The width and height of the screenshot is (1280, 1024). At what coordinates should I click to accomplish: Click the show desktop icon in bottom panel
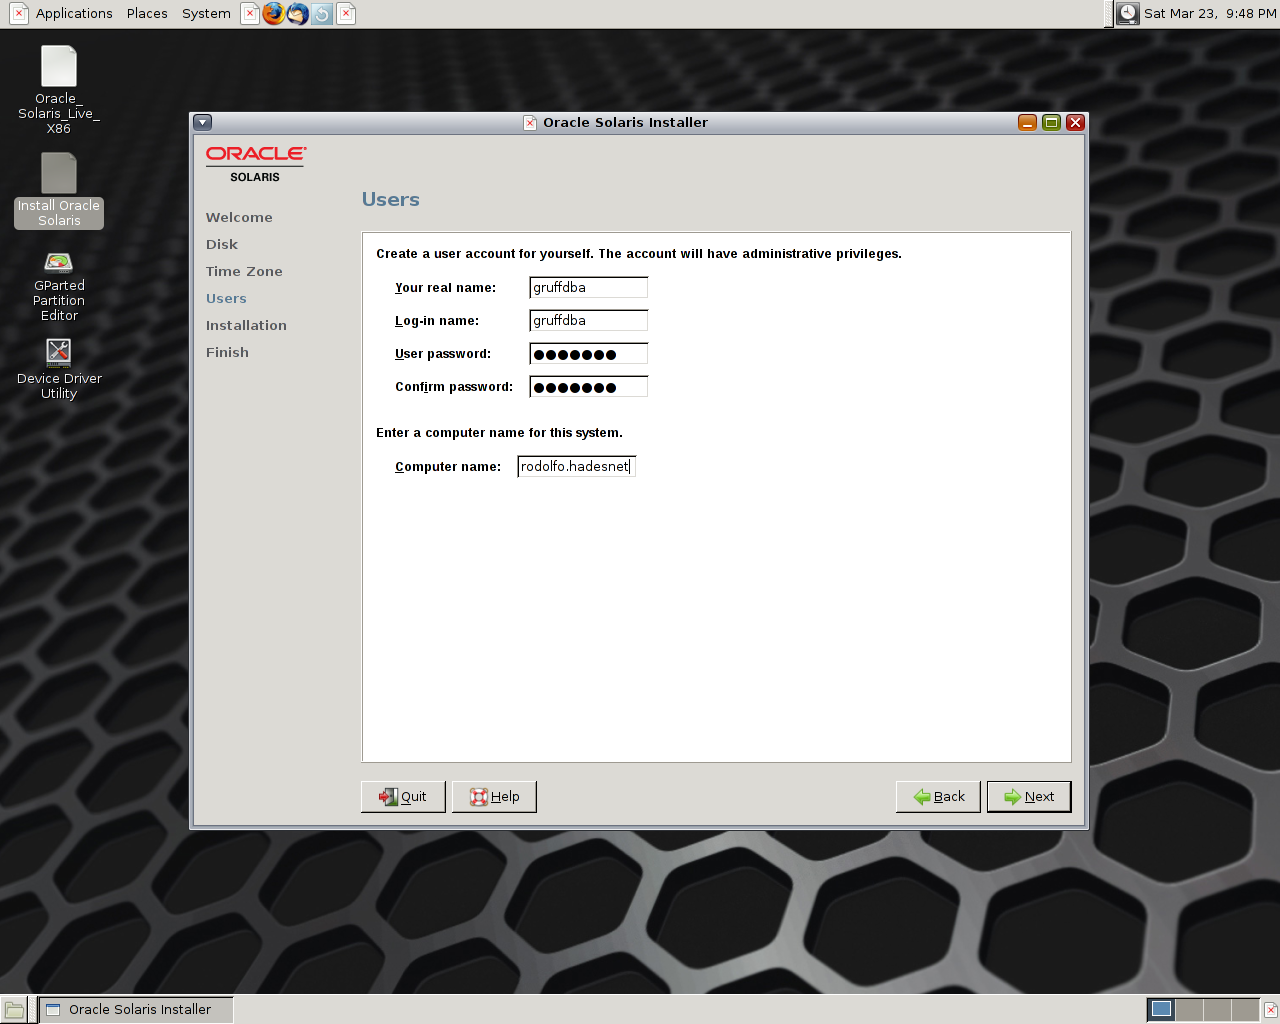(x=14, y=1009)
